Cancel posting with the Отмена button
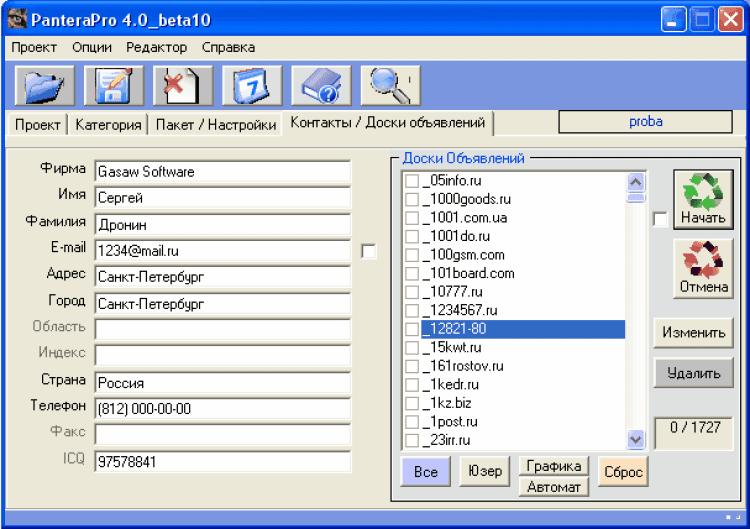Viewport: 750px width, 529px height. point(703,269)
